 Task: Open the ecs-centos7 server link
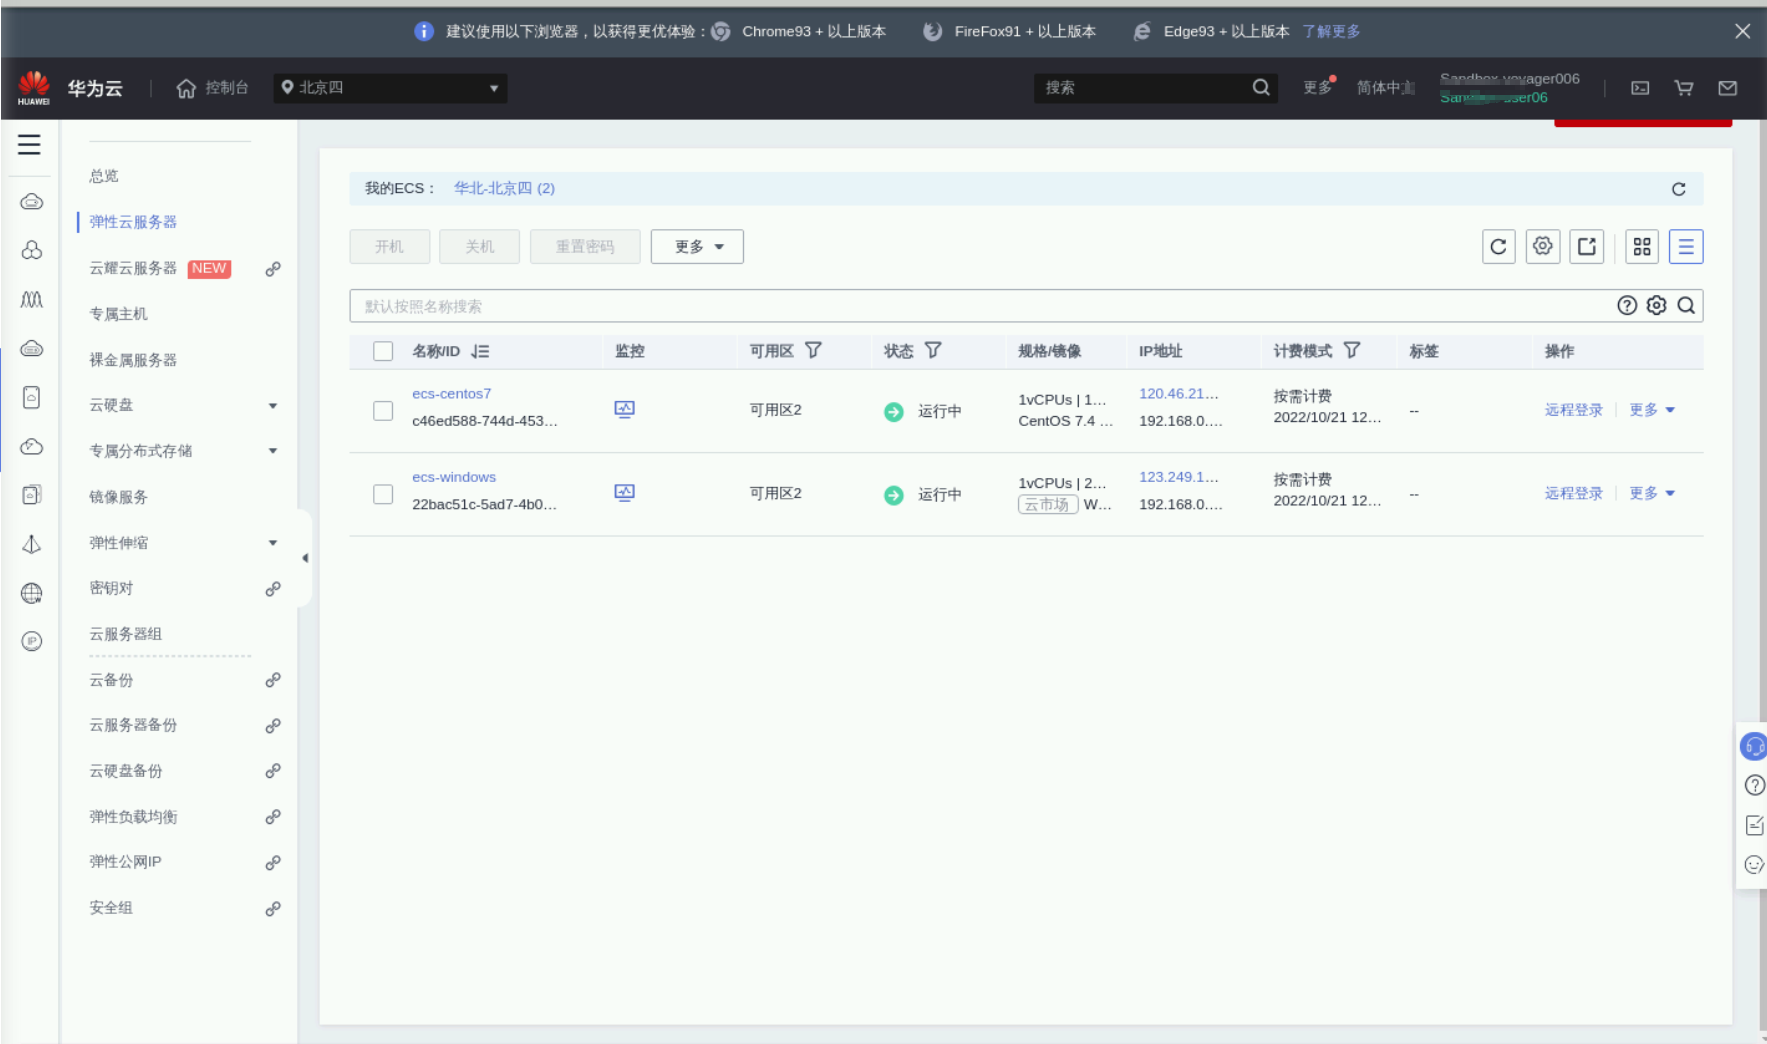point(452,394)
